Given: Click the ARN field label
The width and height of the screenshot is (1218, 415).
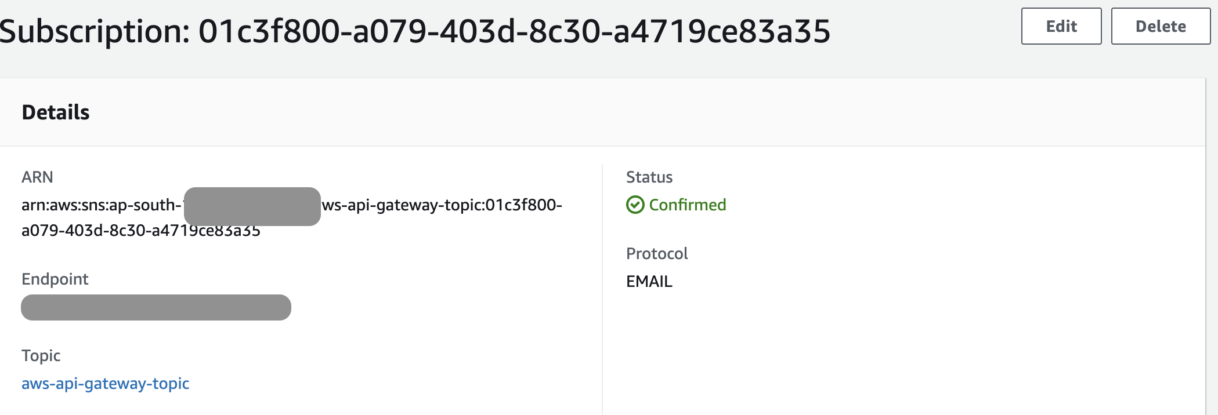Looking at the screenshot, I should click(x=36, y=177).
